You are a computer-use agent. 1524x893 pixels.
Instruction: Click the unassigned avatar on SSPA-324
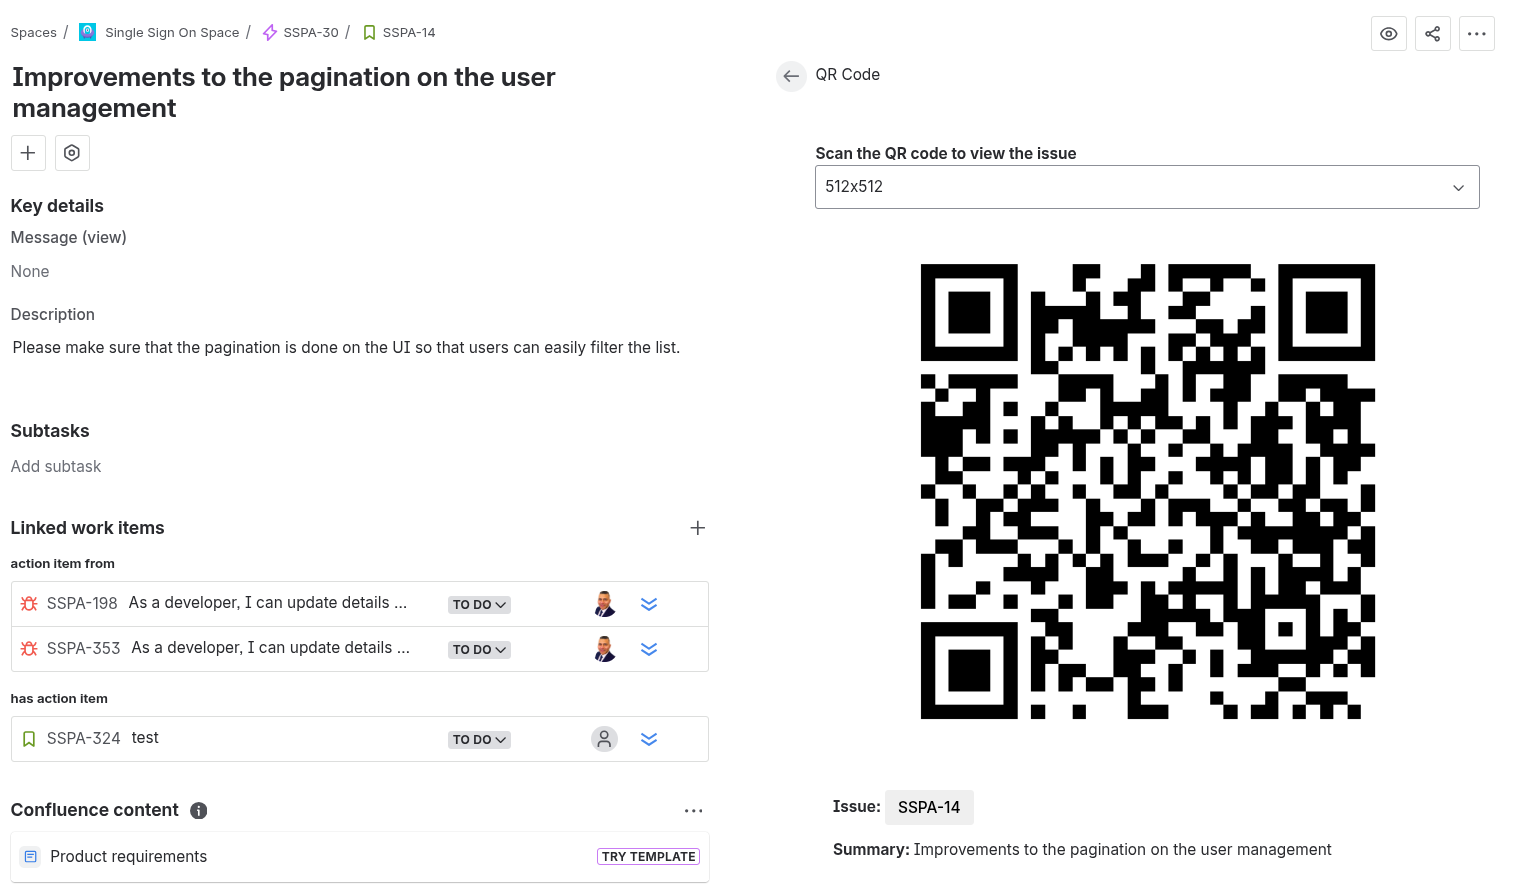(604, 739)
